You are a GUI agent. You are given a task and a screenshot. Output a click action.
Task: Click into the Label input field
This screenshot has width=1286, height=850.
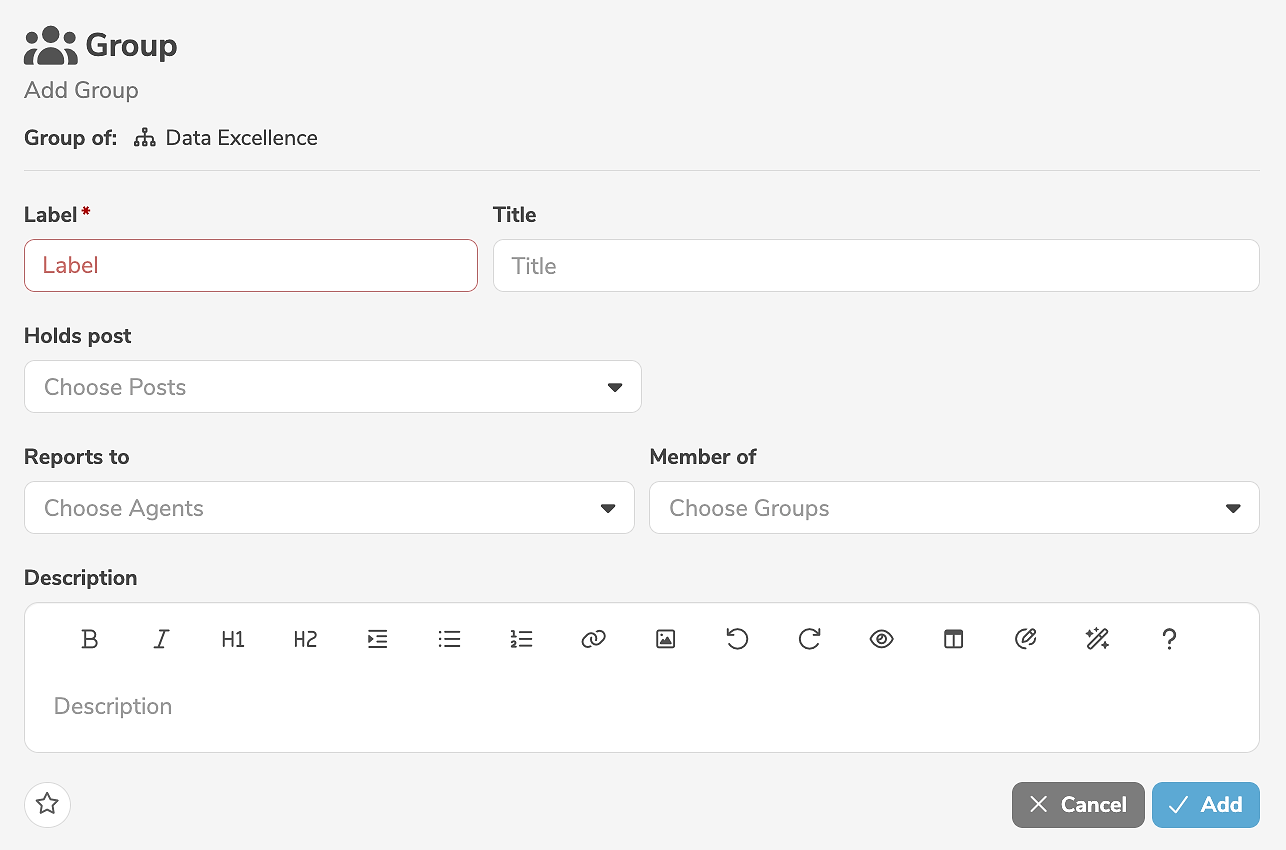[x=250, y=266]
